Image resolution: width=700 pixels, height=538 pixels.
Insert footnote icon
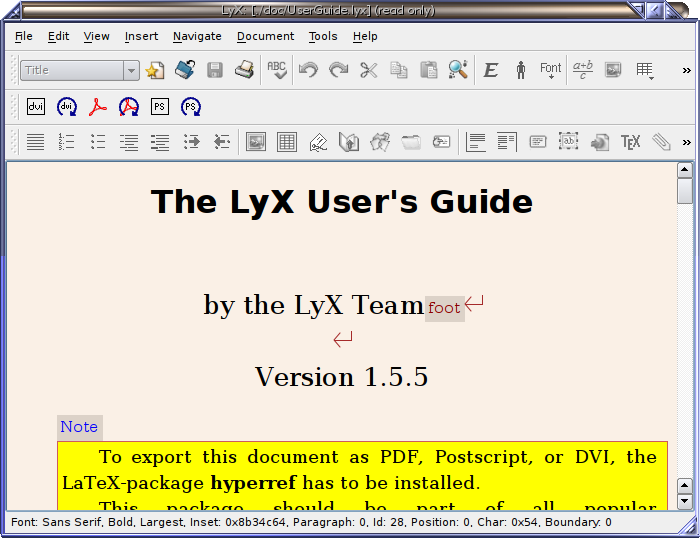(x=476, y=142)
